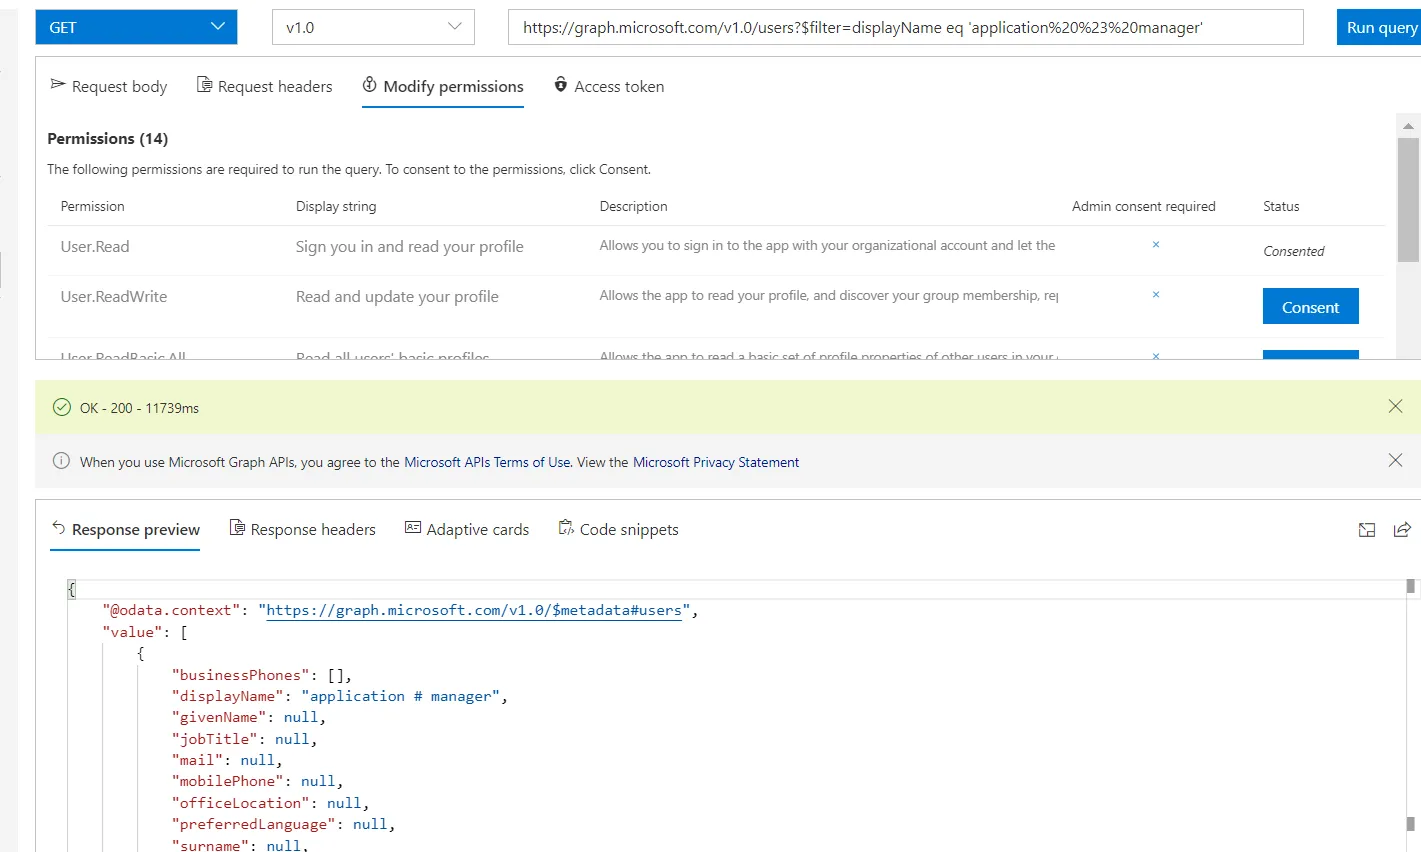Click the expand response area icon
The width and height of the screenshot is (1421, 852).
(x=1367, y=530)
